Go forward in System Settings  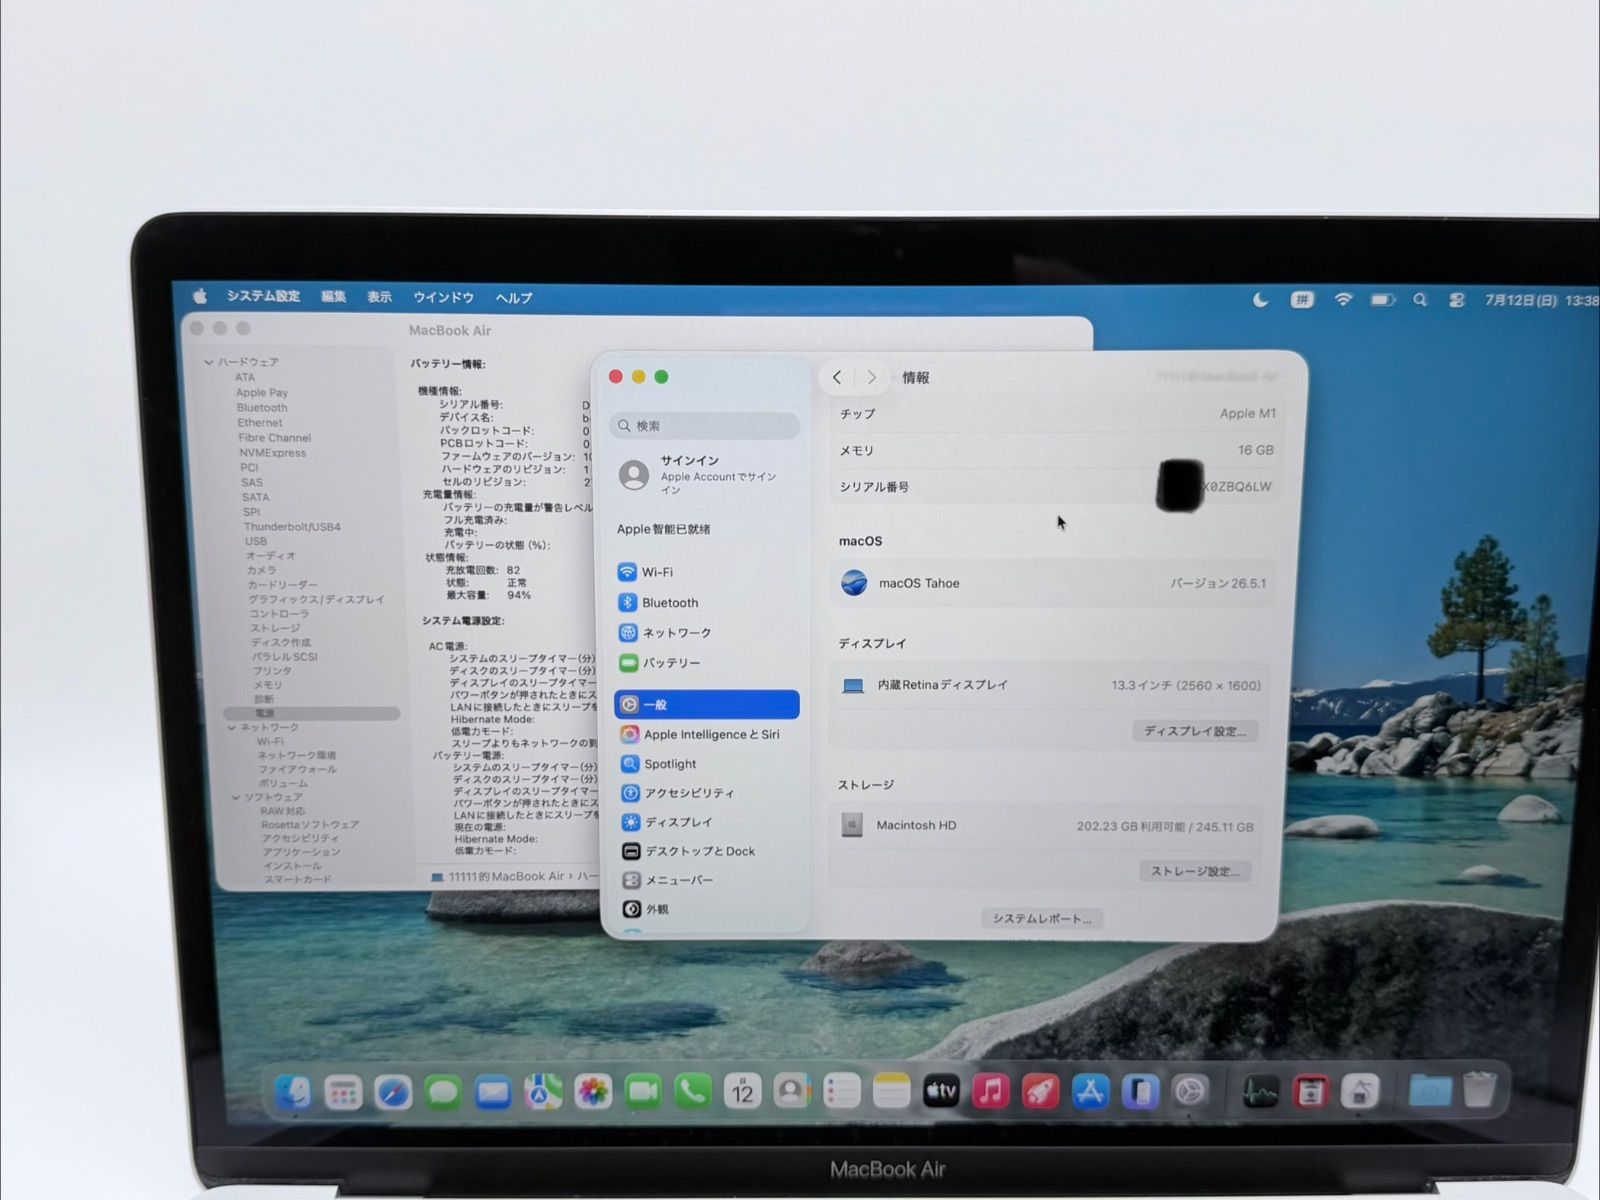coord(872,377)
